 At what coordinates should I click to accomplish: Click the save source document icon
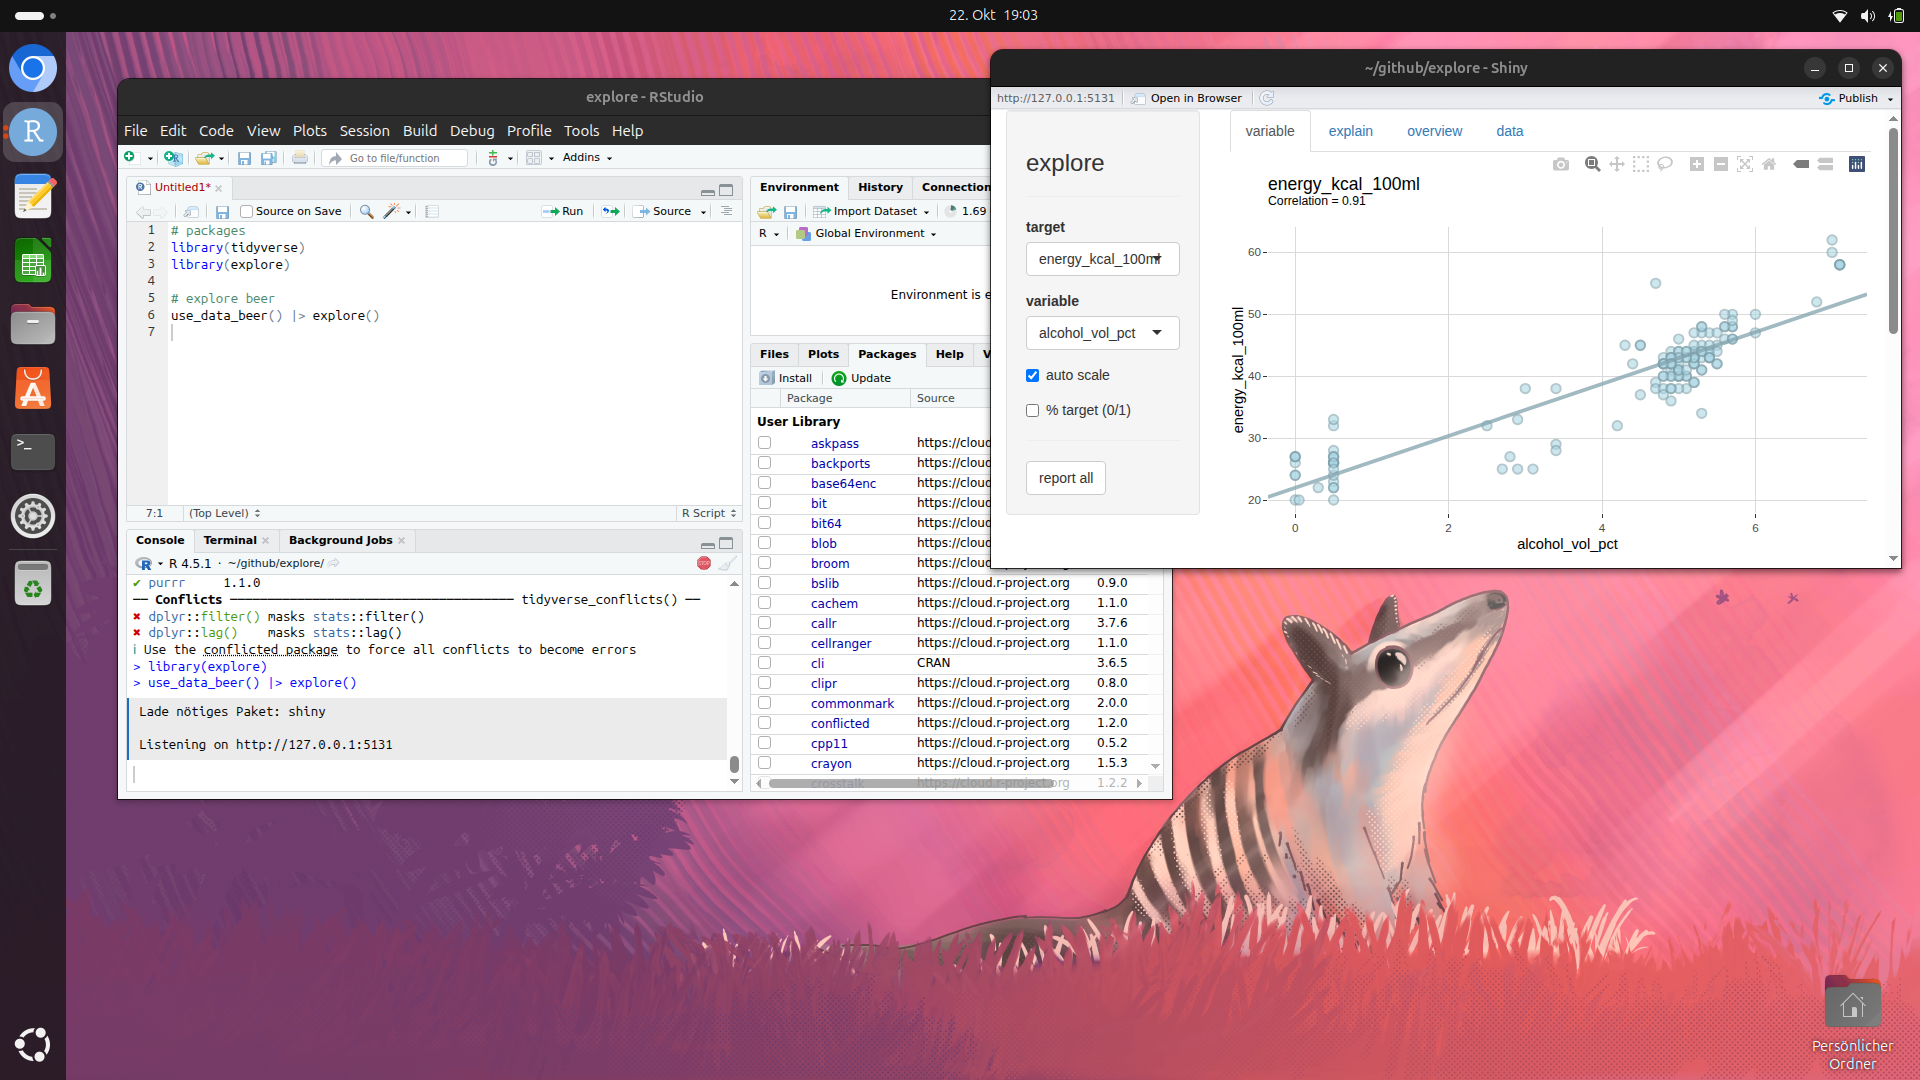222,211
